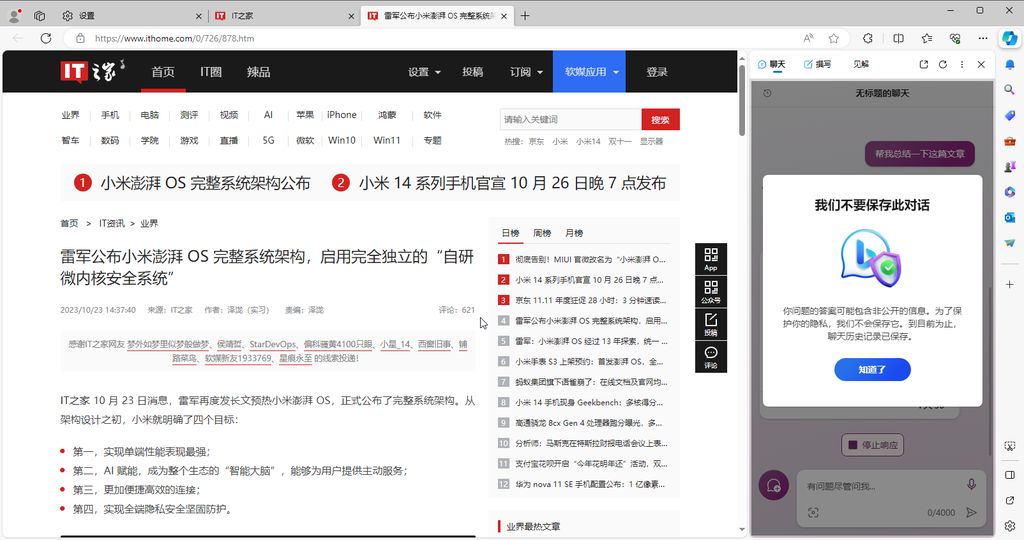Open the 鸿蒙 category link
Screen dimensions: 1024x540
coord(387,115)
